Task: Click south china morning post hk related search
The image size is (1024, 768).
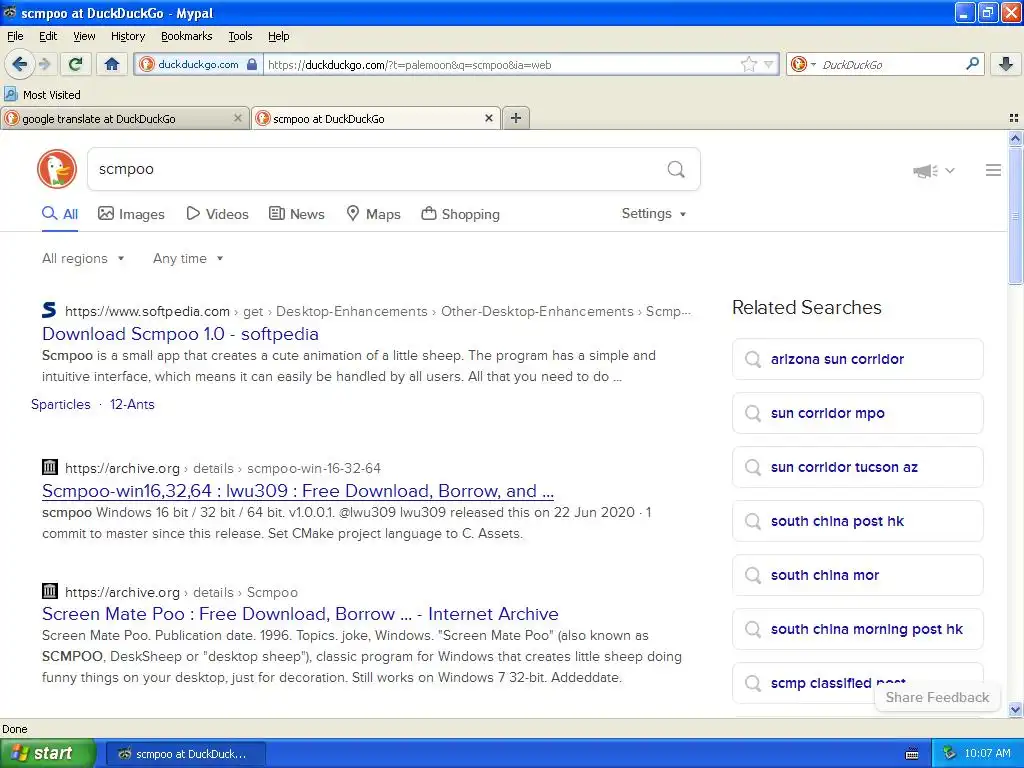Action: (x=857, y=629)
